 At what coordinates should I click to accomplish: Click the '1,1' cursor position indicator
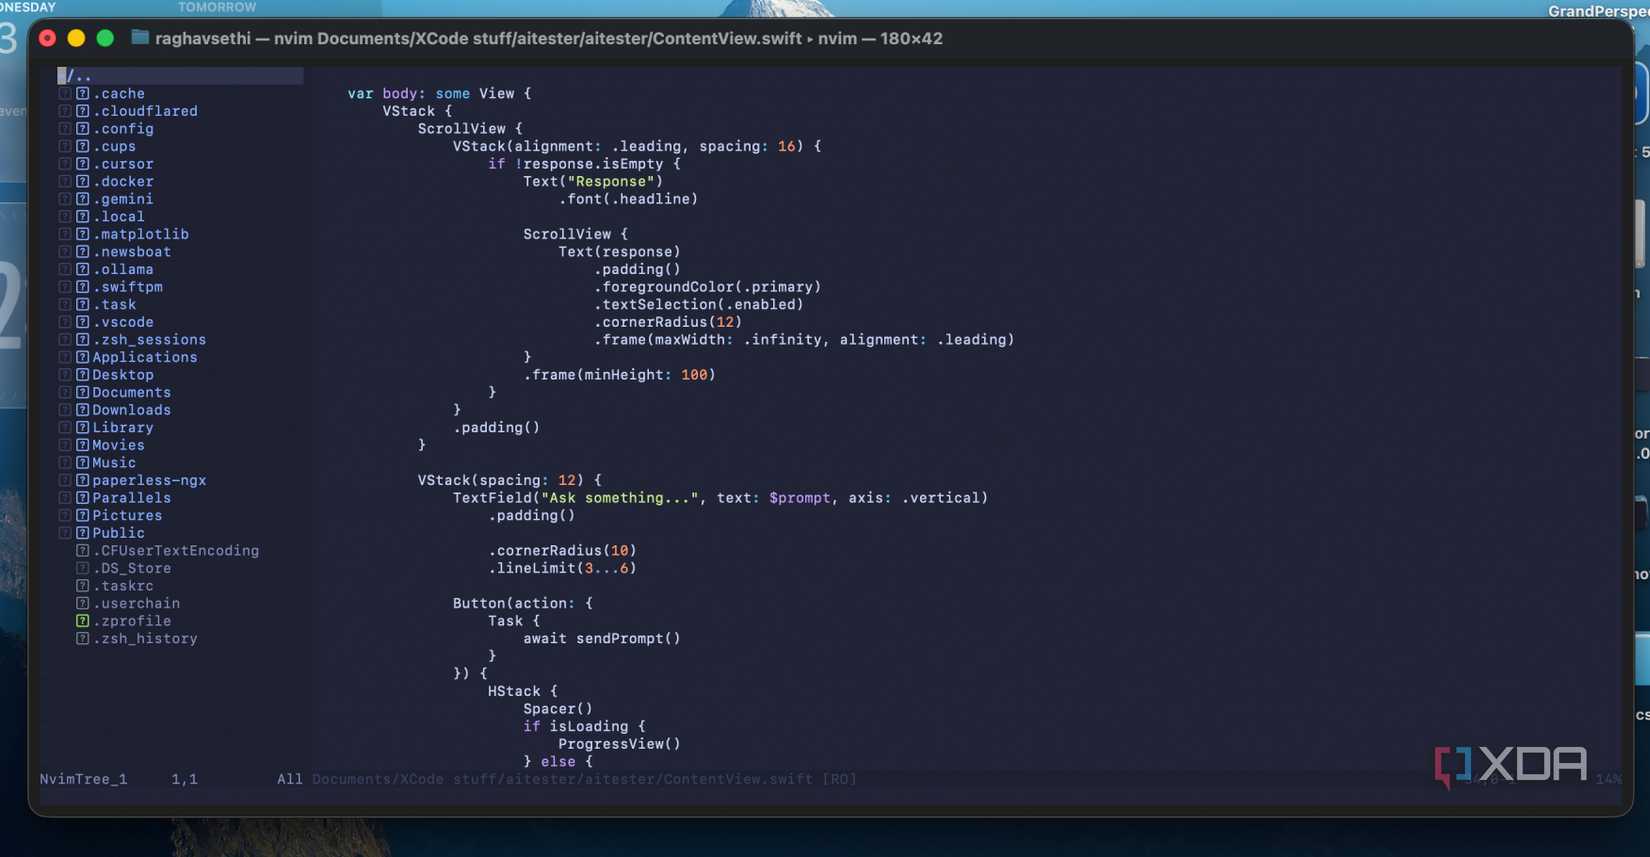click(x=185, y=779)
